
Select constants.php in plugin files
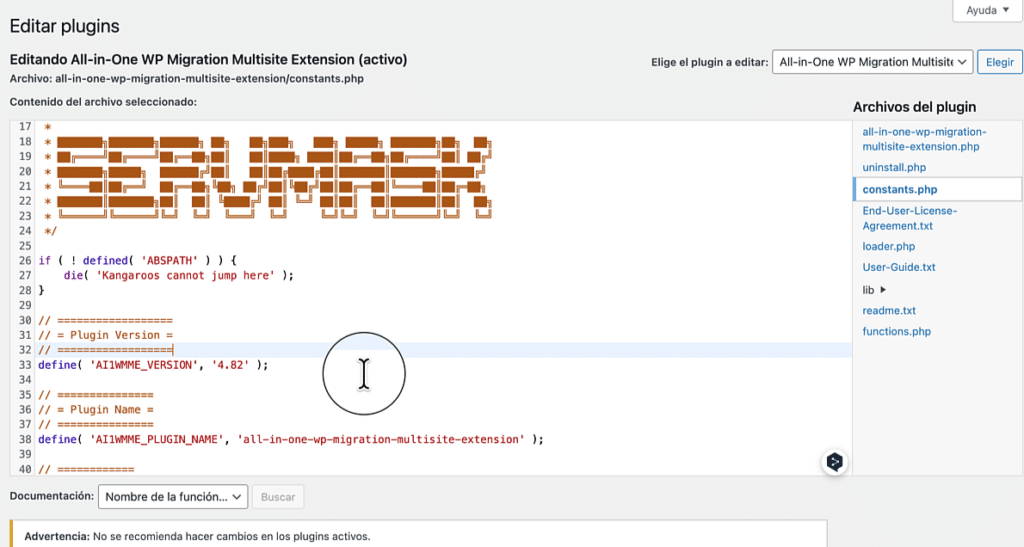[x=899, y=189]
